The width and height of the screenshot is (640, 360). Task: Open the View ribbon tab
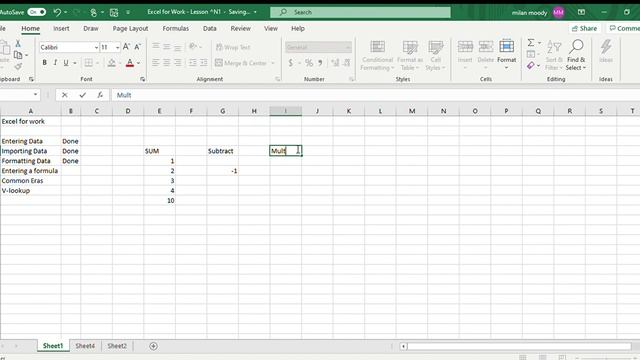[271, 29]
